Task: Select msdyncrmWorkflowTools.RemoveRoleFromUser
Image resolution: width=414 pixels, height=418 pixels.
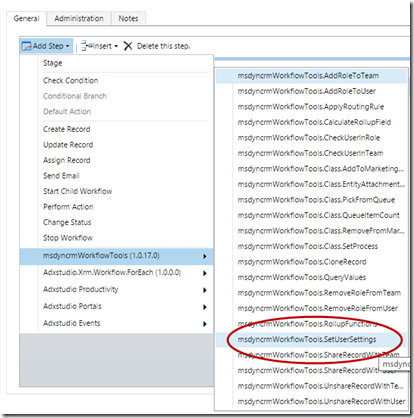Action: [x=318, y=309]
